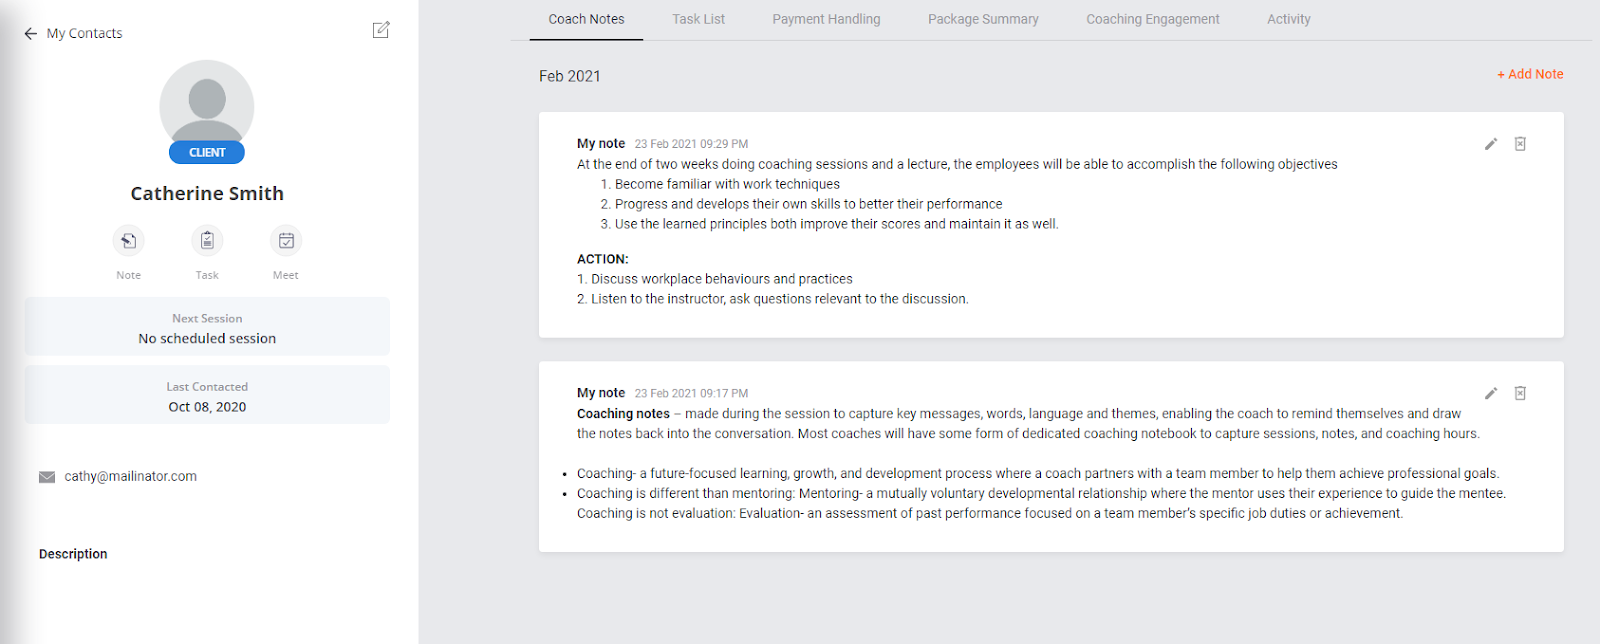Click the Feb 2021 month heading
The height and width of the screenshot is (644, 1600).
click(x=570, y=76)
